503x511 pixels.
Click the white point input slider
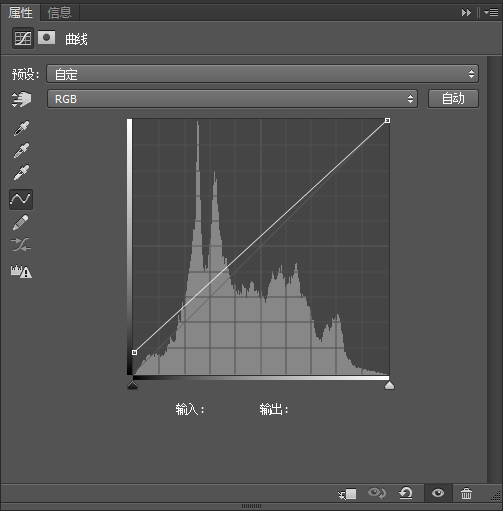point(389,385)
